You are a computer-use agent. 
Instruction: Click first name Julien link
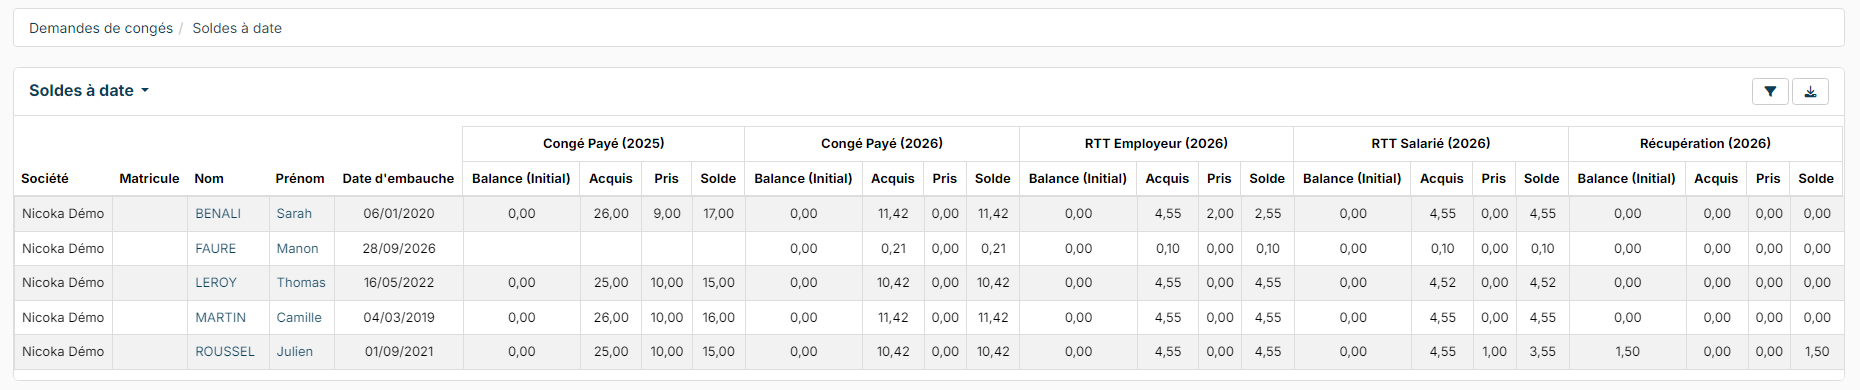[295, 351]
